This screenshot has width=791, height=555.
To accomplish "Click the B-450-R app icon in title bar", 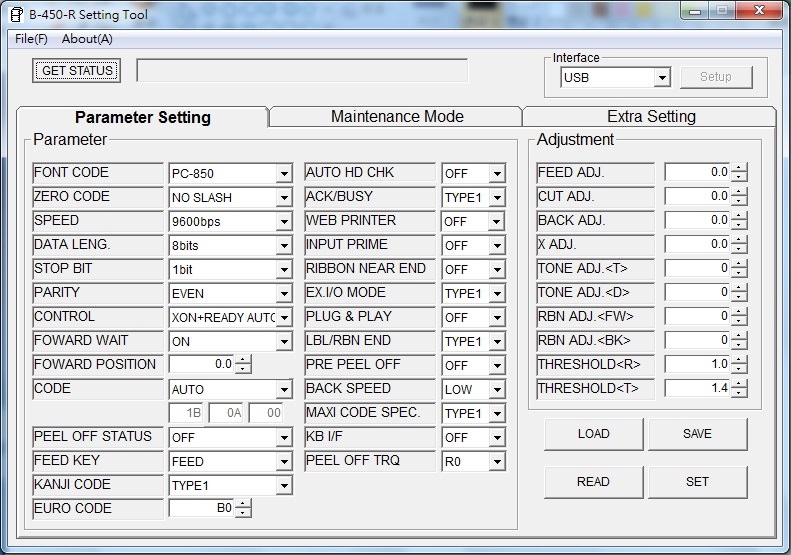I will point(17,13).
